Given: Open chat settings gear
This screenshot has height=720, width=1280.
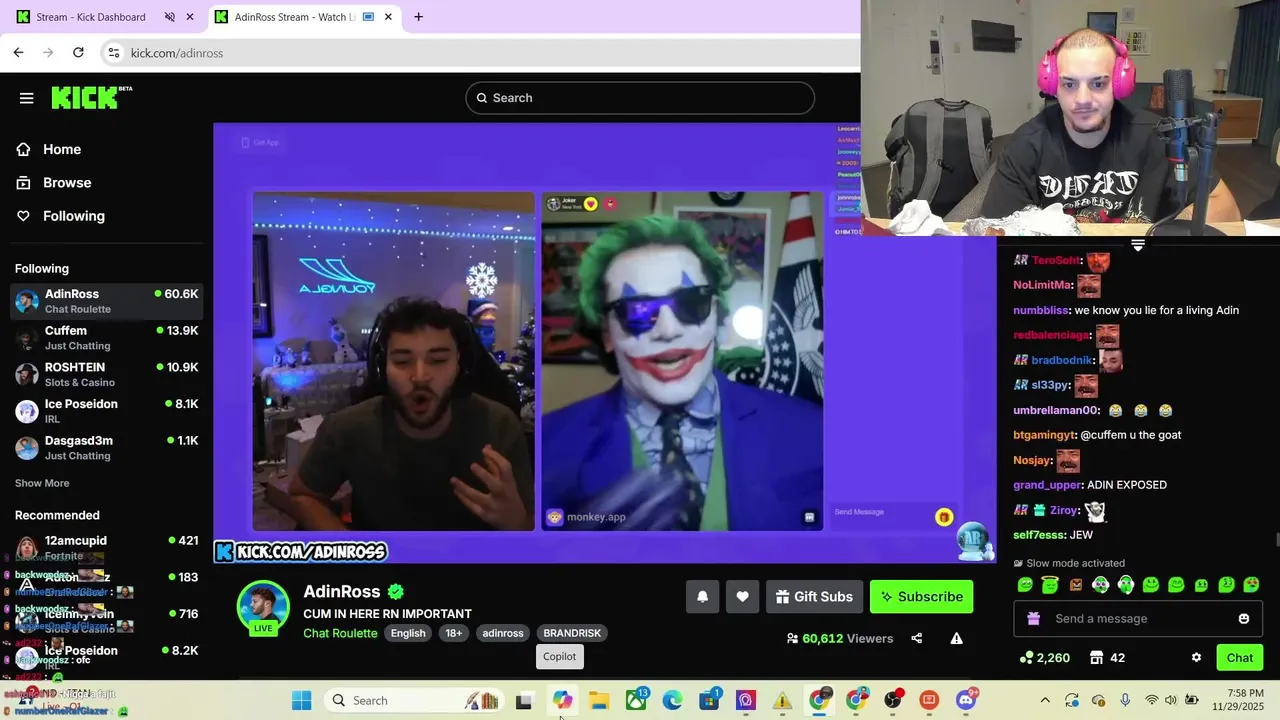Looking at the screenshot, I should click(1196, 658).
